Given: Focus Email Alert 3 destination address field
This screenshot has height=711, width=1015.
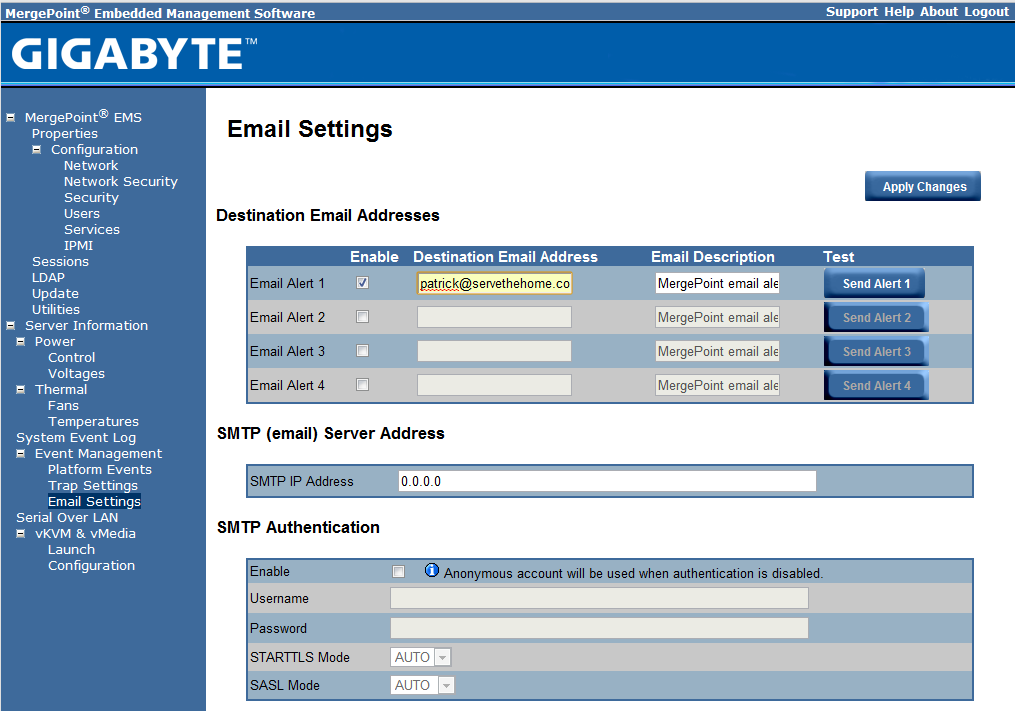Looking at the screenshot, I should (495, 351).
